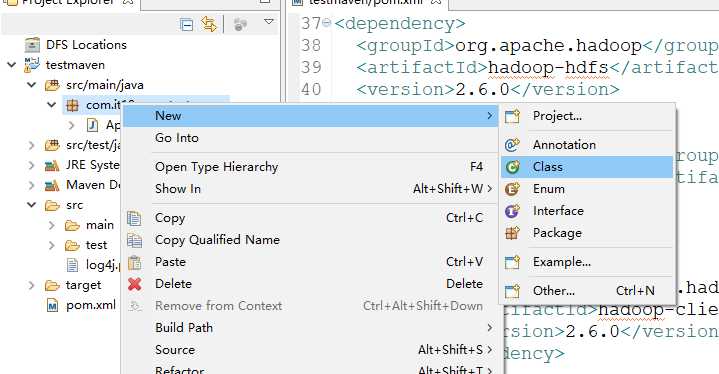Create a new Enum
Viewport: 719px width, 374px height.
(x=587, y=189)
